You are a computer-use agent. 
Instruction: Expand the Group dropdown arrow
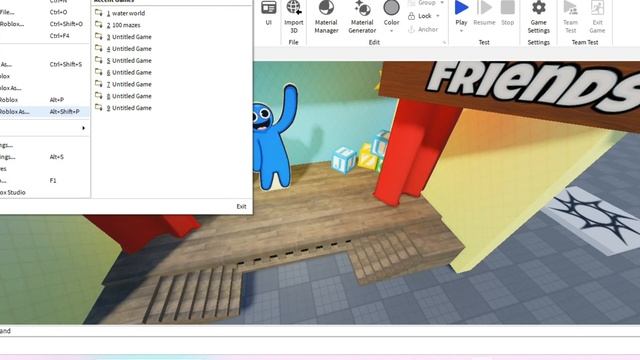coord(442,3)
